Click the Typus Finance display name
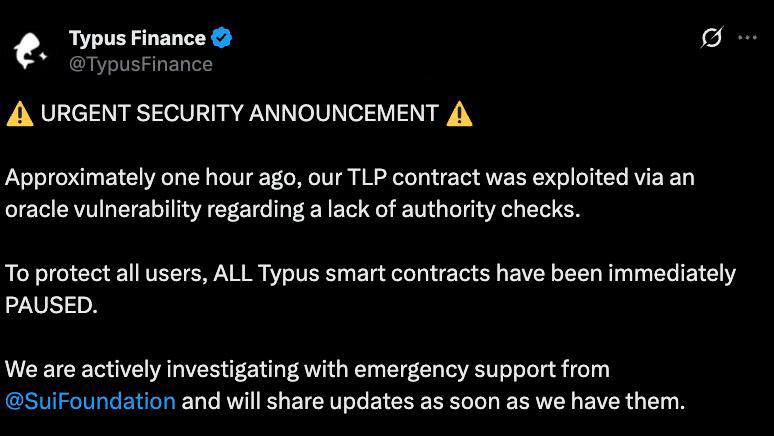The height and width of the screenshot is (436, 774). pyautogui.click(x=137, y=39)
